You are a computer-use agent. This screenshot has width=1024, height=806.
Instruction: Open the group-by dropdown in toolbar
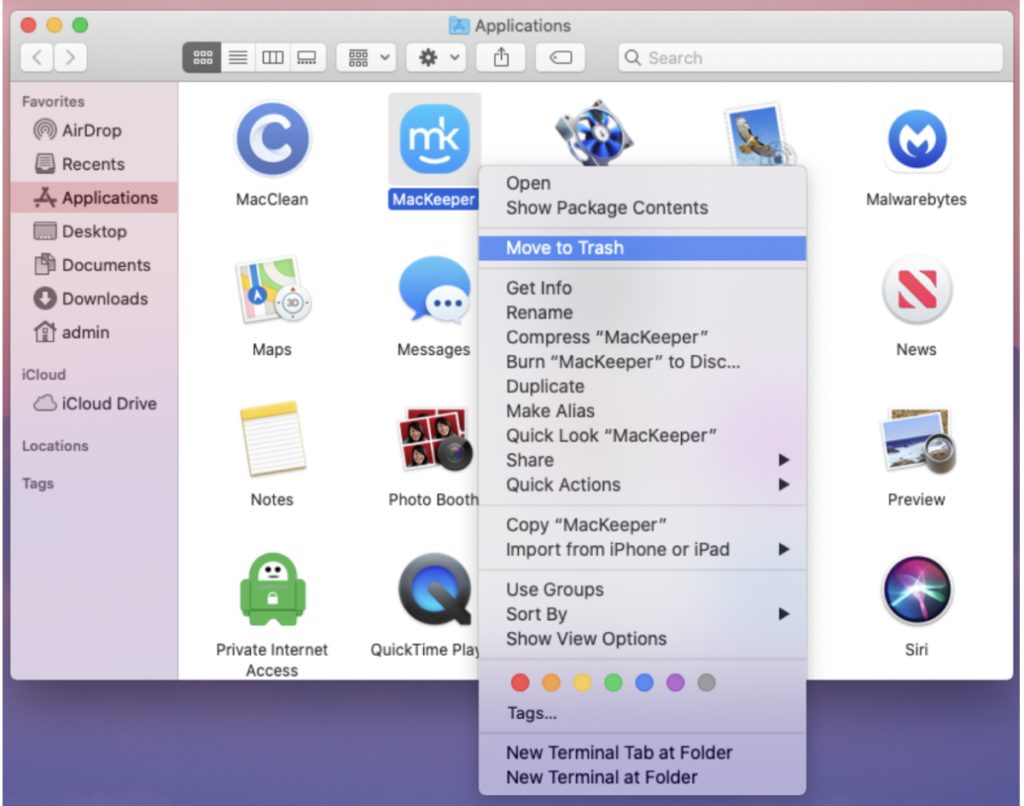coord(366,57)
